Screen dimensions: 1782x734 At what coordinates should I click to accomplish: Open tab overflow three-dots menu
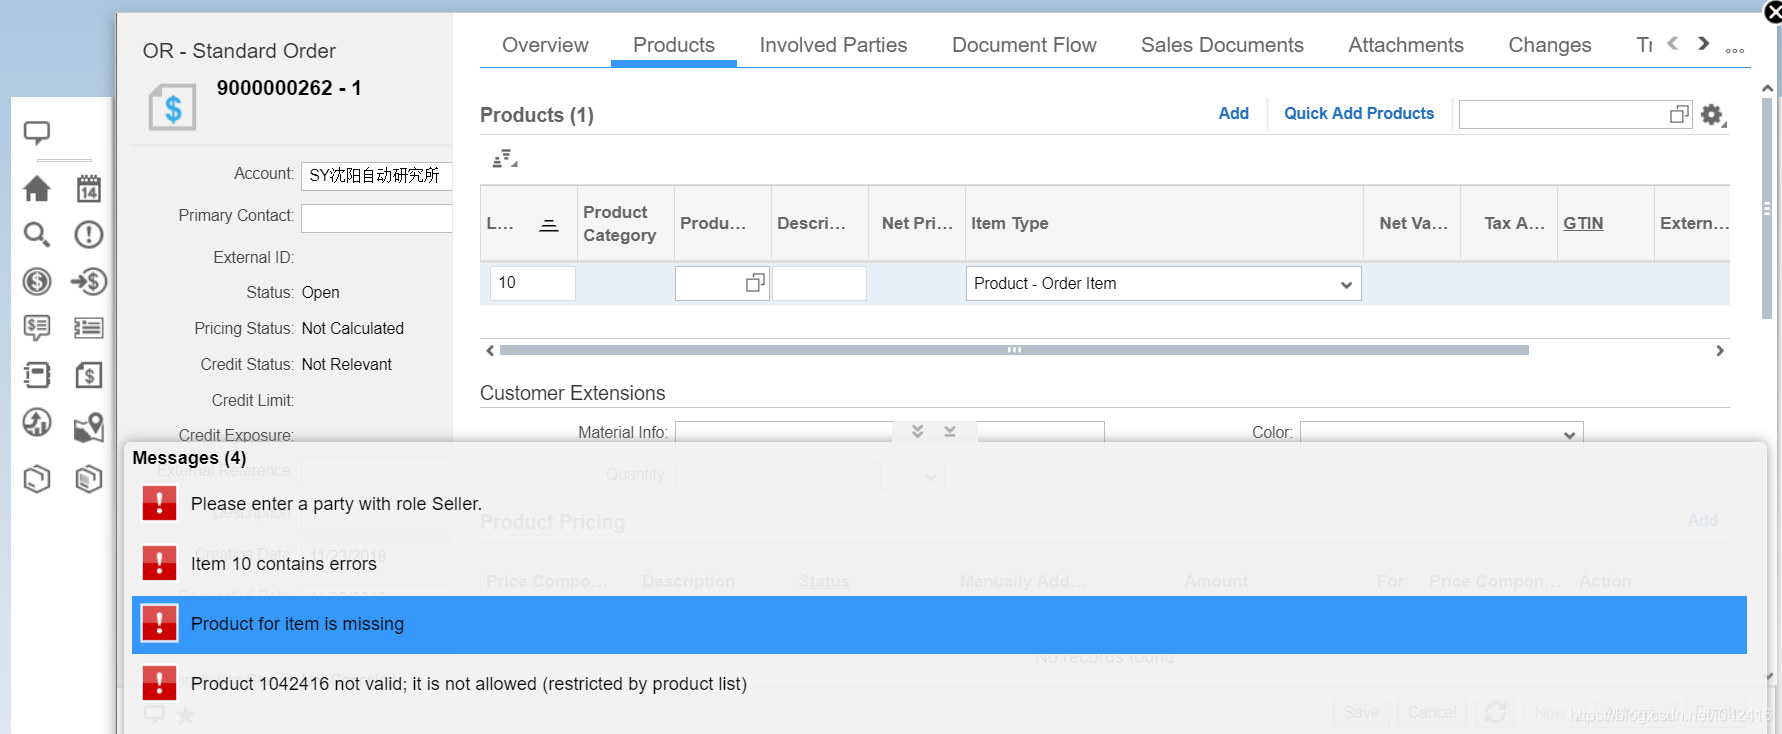(x=1735, y=50)
